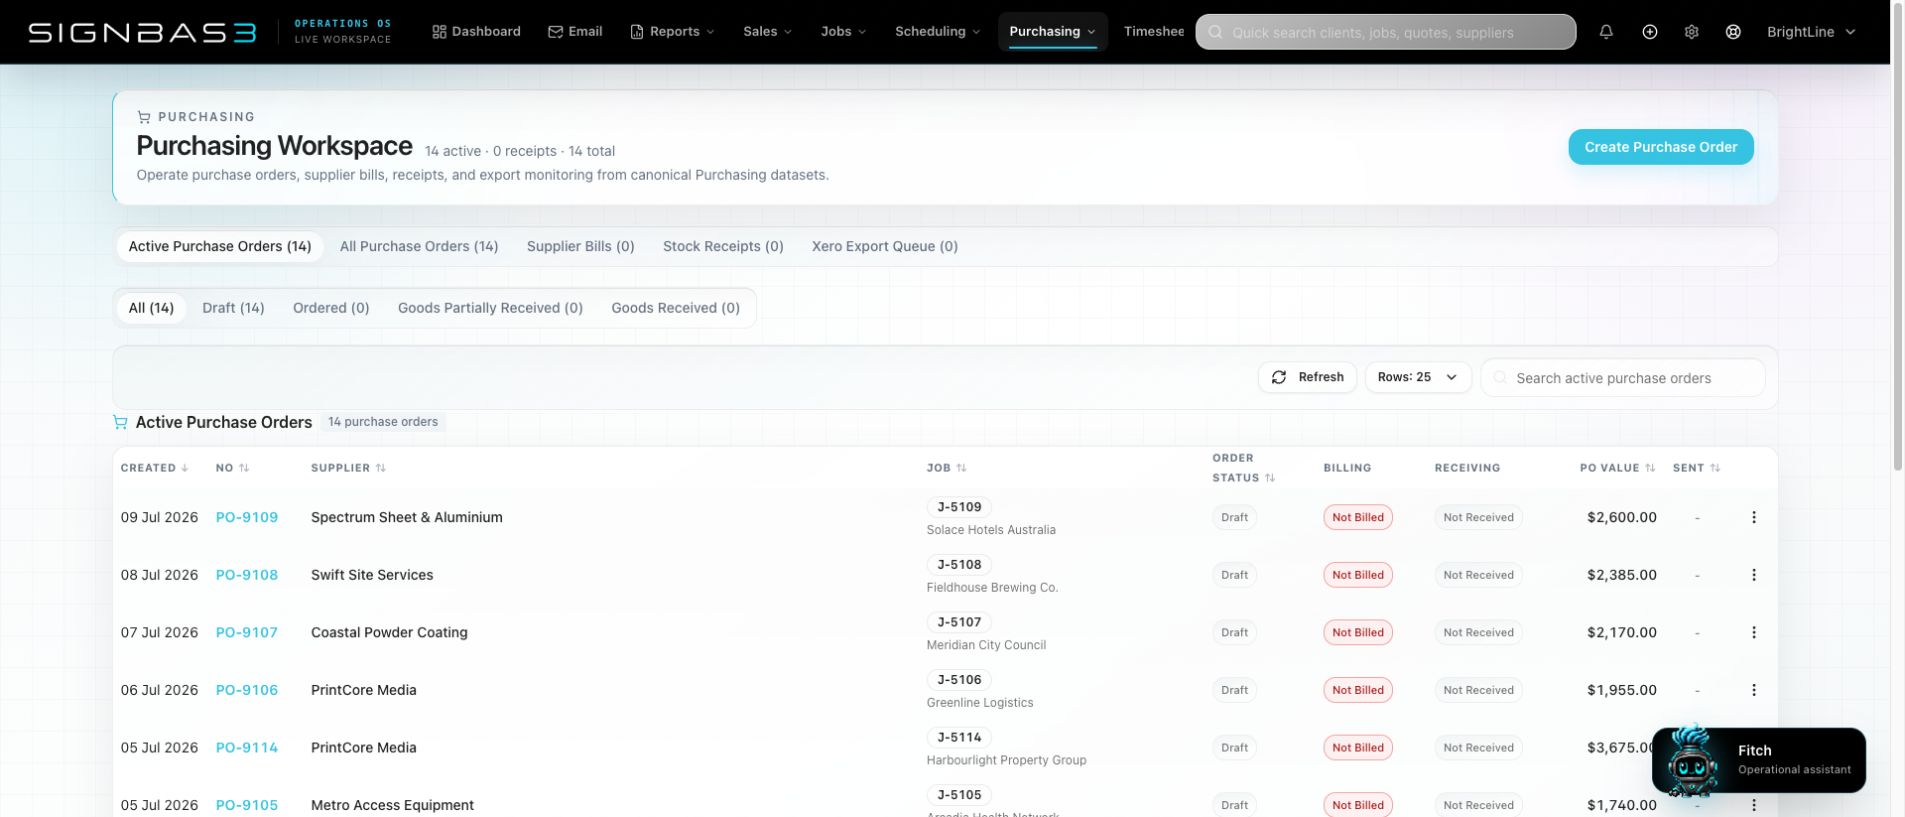Open Email from the navigation bar

pyautogui.click(x=575, y=32)
